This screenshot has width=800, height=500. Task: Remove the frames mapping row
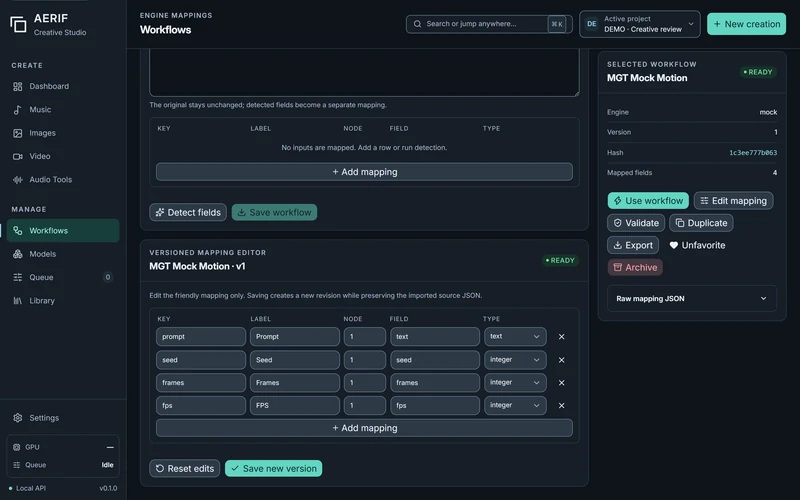(x=561, y=383)
